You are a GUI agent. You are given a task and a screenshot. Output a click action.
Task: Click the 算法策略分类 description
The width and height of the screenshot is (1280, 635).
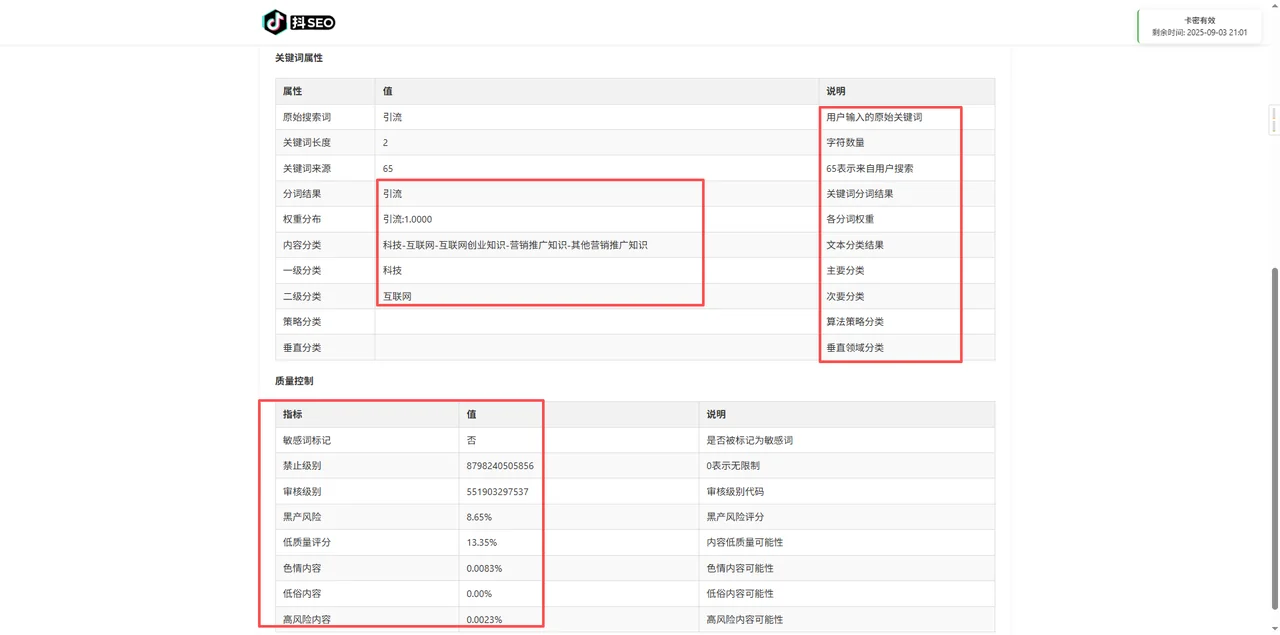coord(855,322)
